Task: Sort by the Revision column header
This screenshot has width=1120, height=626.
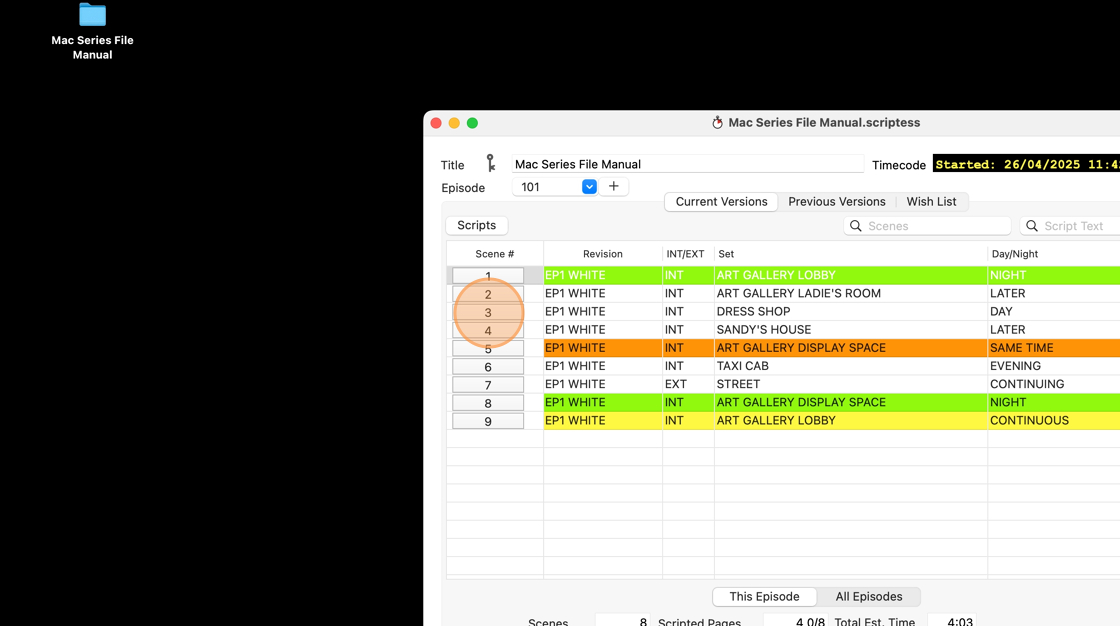Action: tap(602, 254)
